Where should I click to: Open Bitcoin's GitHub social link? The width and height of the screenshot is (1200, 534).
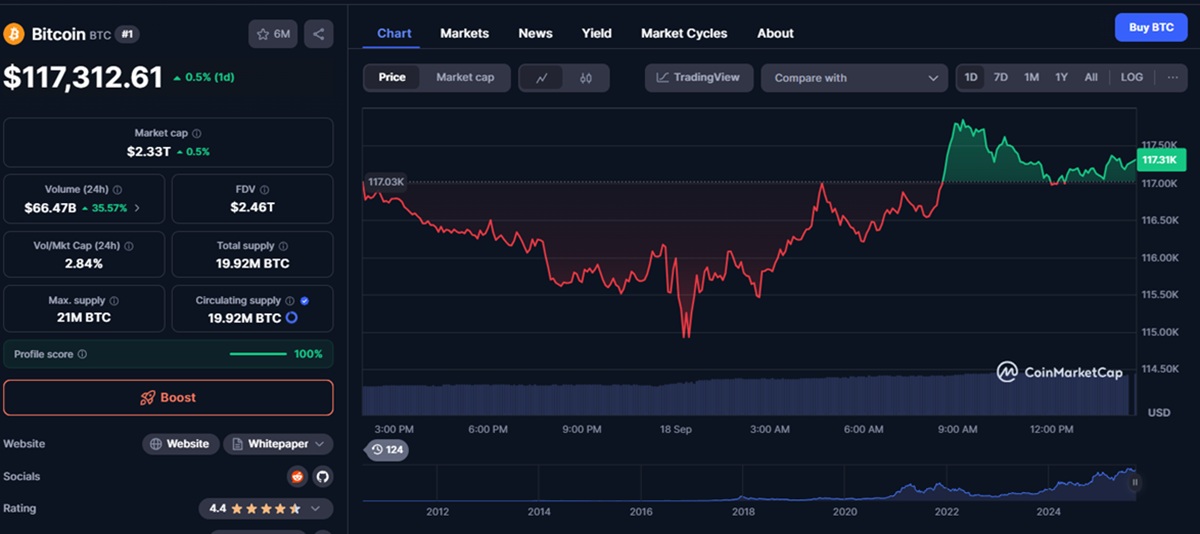pyautogui.click(x=322, y=476)
